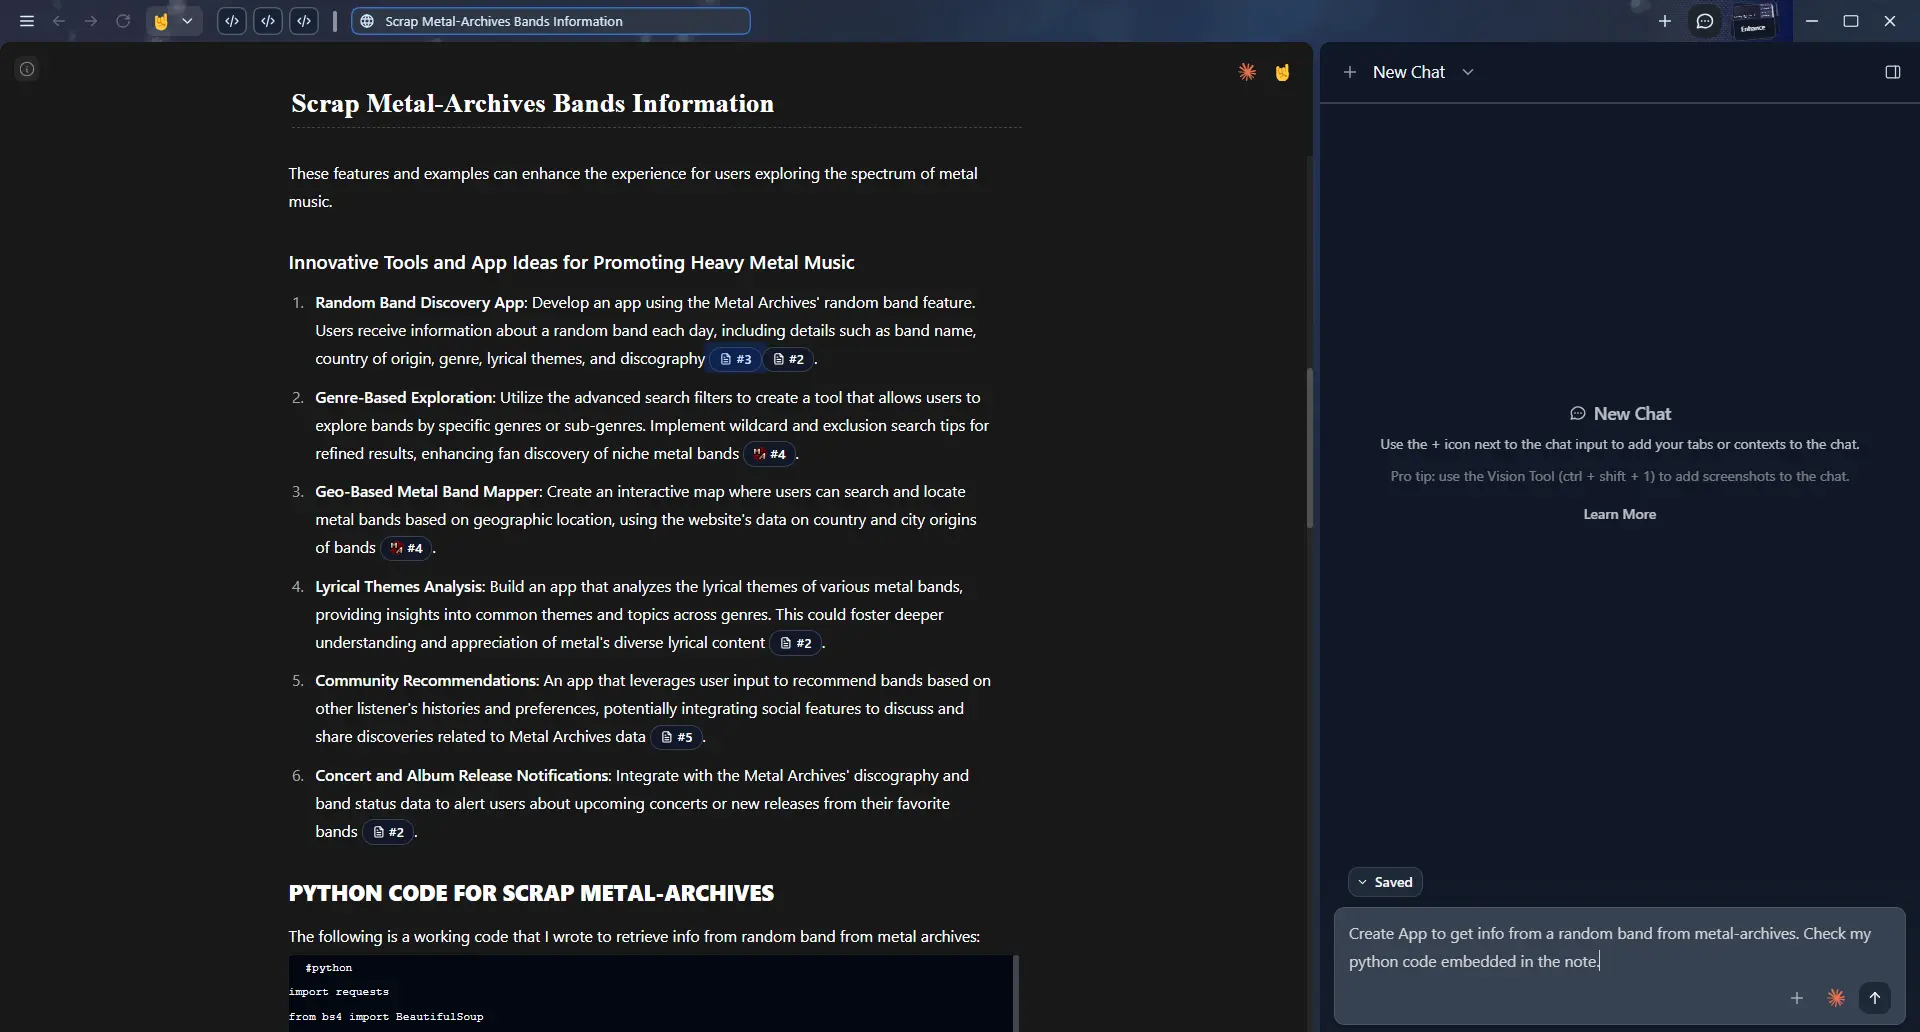Viewport: 1920px width, 1032px height.
Task: Click 'Concert and Album Release Notifications' text
Action: (462, 775)
